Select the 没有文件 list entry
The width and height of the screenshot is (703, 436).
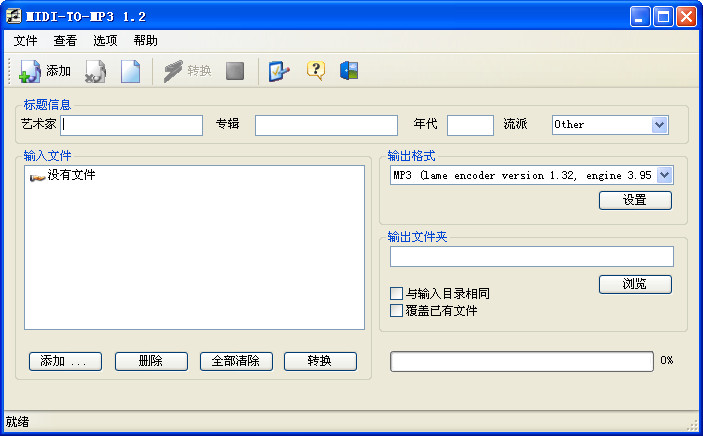click(x=71, y=175)
